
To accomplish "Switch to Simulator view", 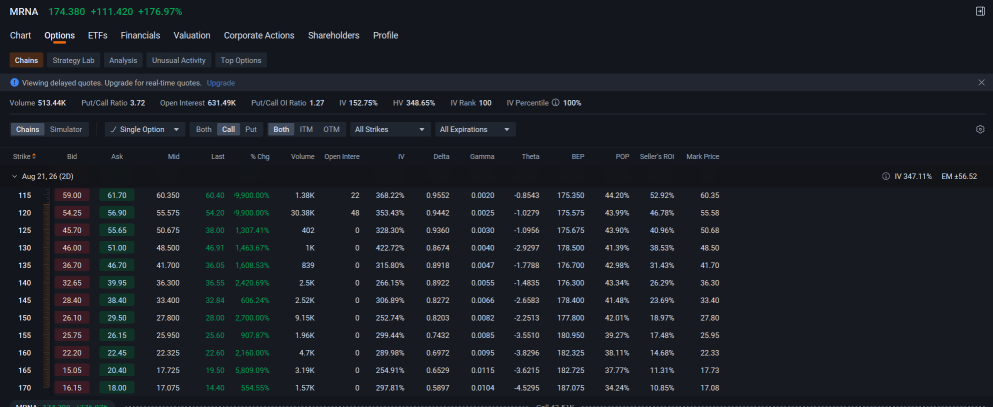I will 66,129.
